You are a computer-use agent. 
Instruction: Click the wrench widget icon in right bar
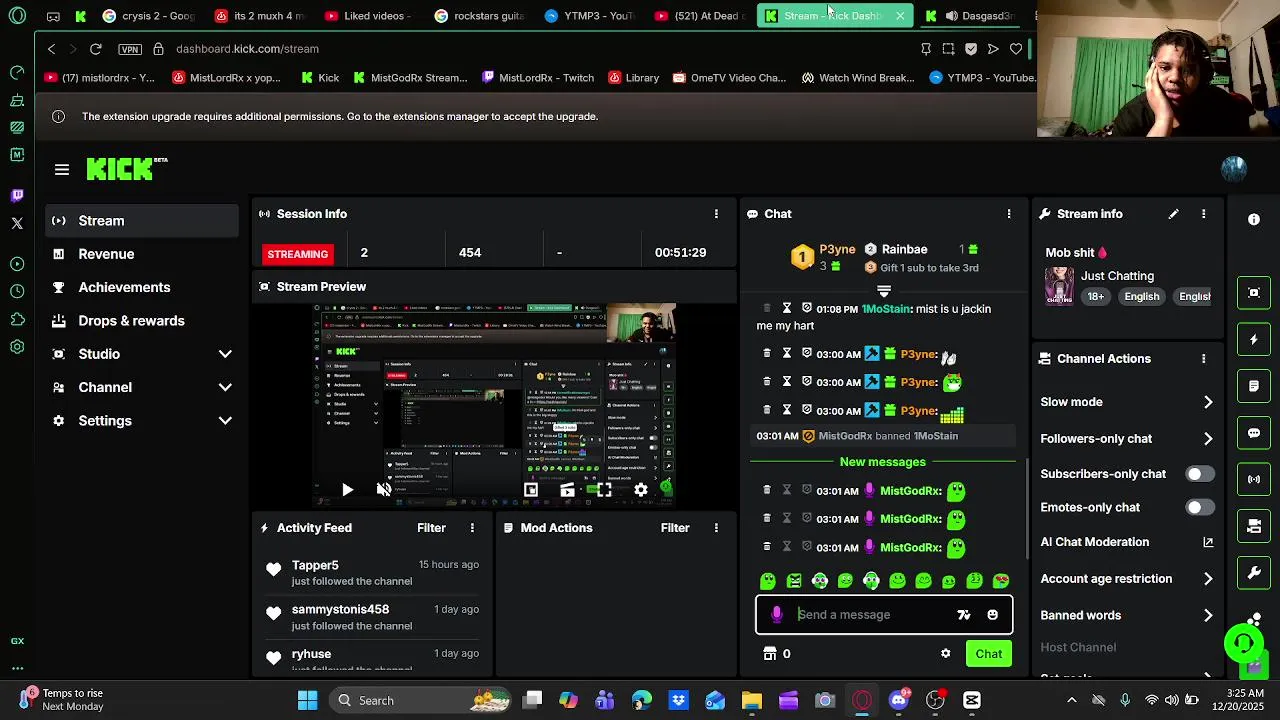(x=1254, y=573)
